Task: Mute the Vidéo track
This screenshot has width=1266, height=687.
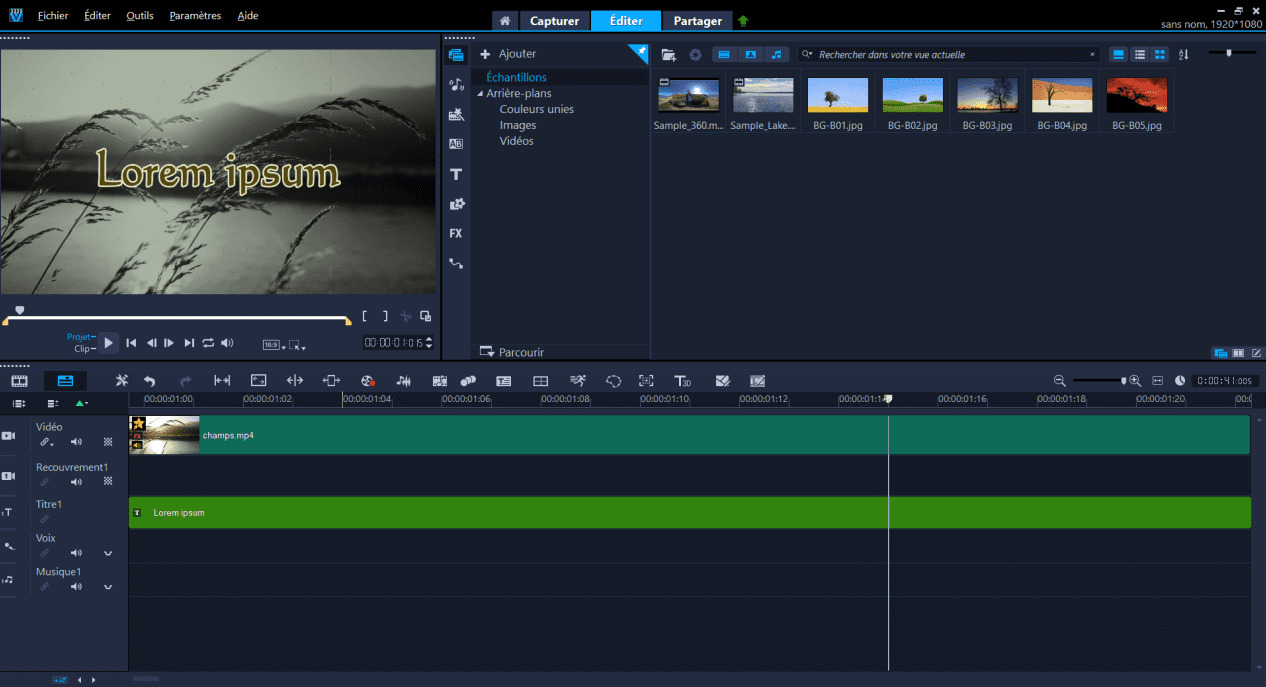Action: pyautogui.click(x=76, y=442)
